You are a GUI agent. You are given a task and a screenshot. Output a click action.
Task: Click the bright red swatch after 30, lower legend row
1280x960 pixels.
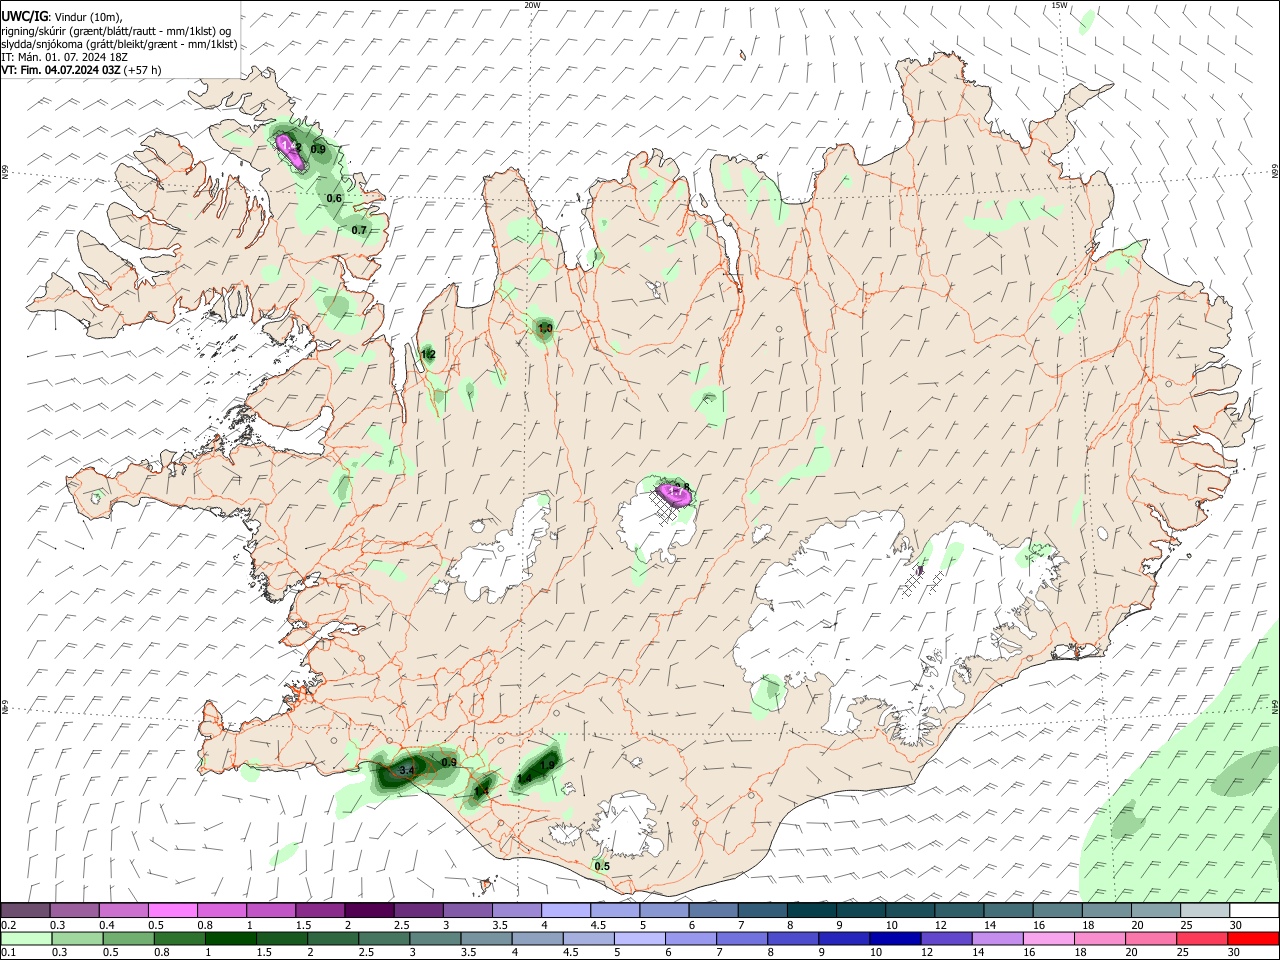(x=1253, y=938)
